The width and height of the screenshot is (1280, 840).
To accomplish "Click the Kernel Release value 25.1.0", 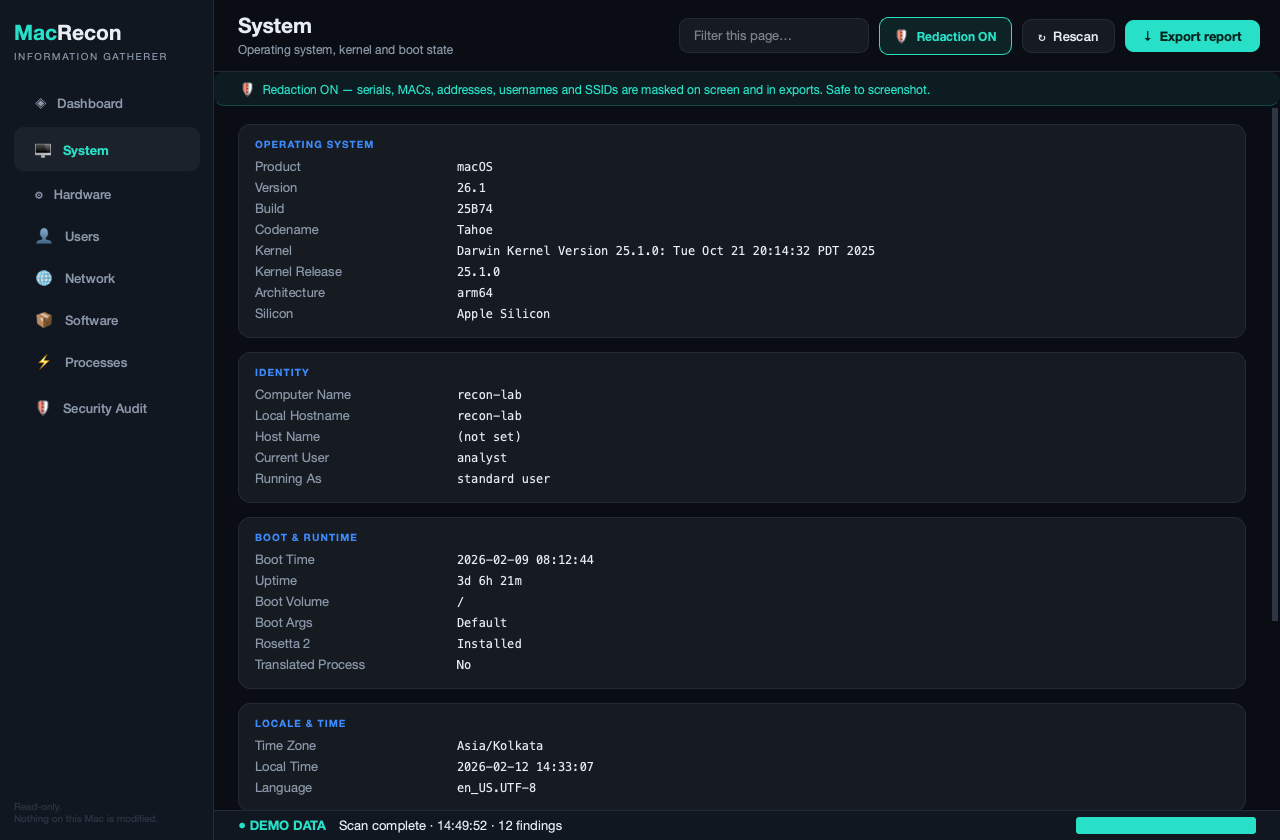I will pyautogui.click(x=478, y=271).
